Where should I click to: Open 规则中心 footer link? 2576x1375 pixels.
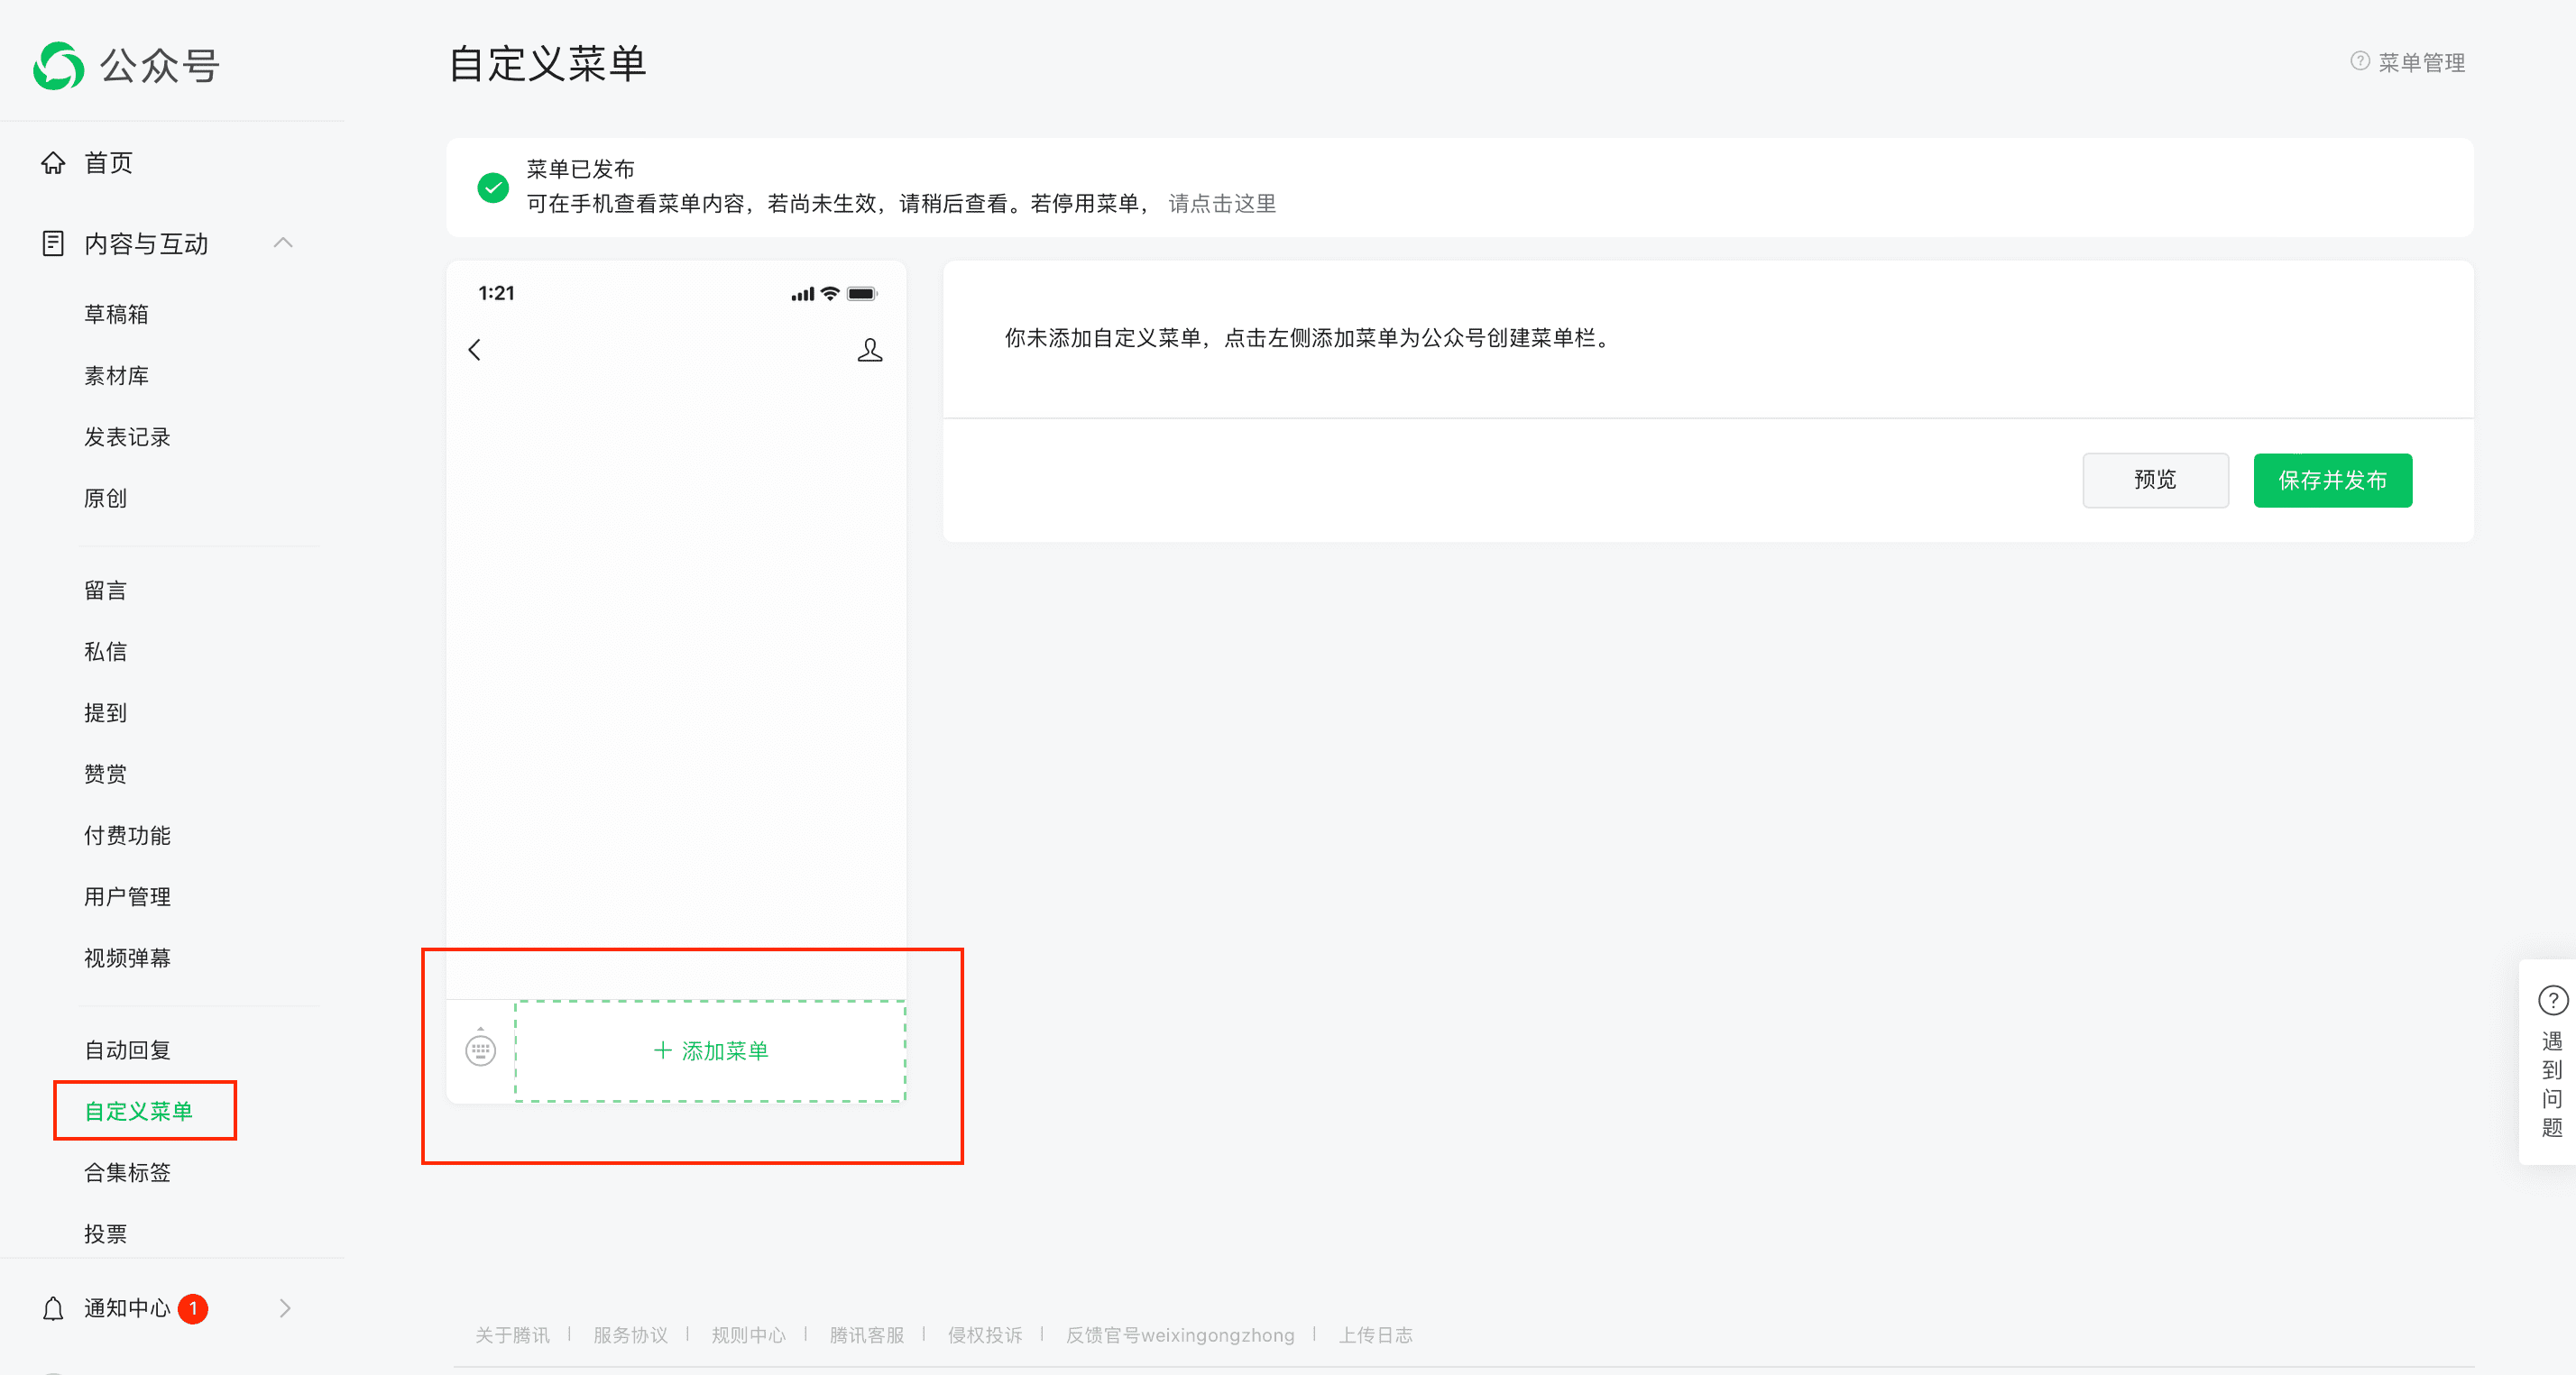pos(748,1335)
